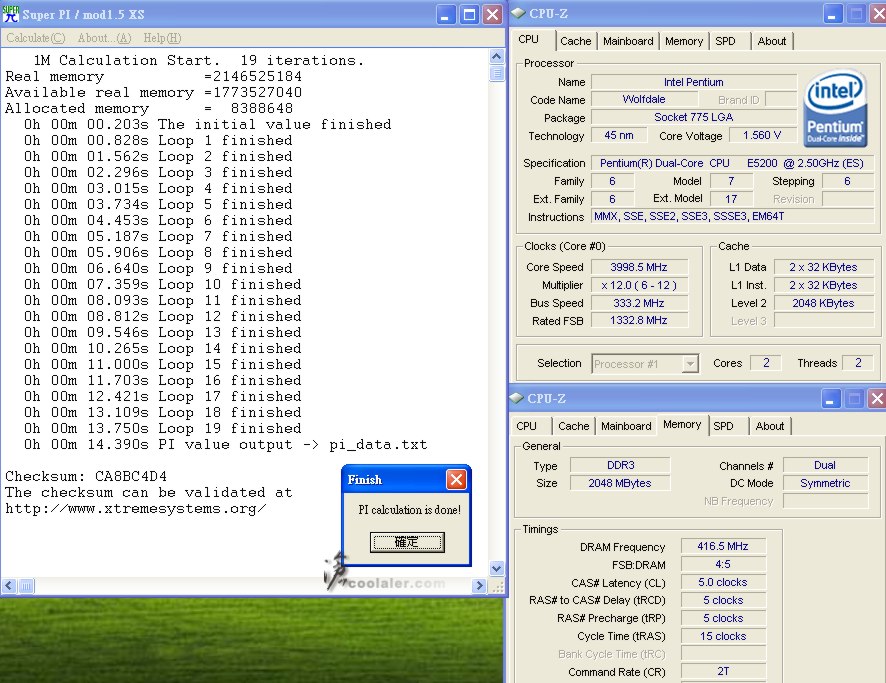The image size is (886, 683).
Task: Switch to the Mainboard tab in upper CPU-Z
Action: coord(628,41)
